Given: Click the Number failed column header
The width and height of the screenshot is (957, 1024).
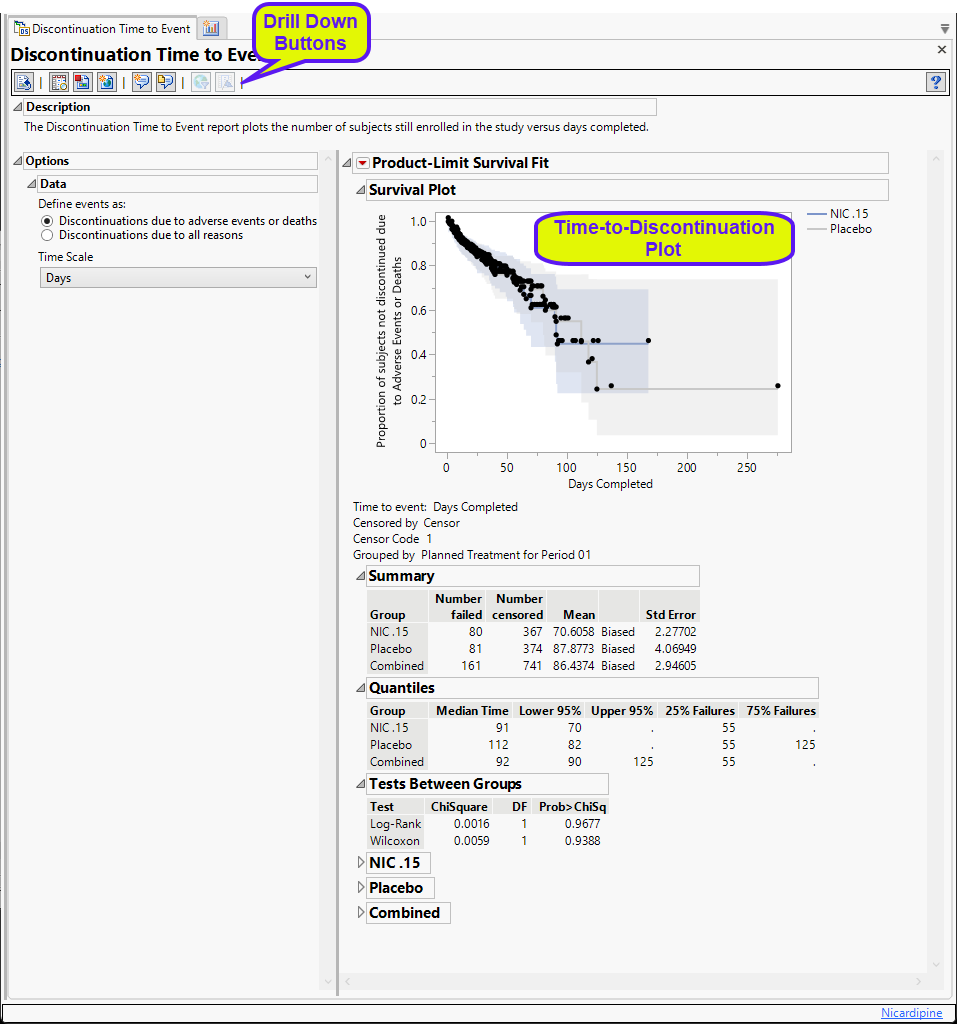Looking at the screenshot, I should pos(459,607).
